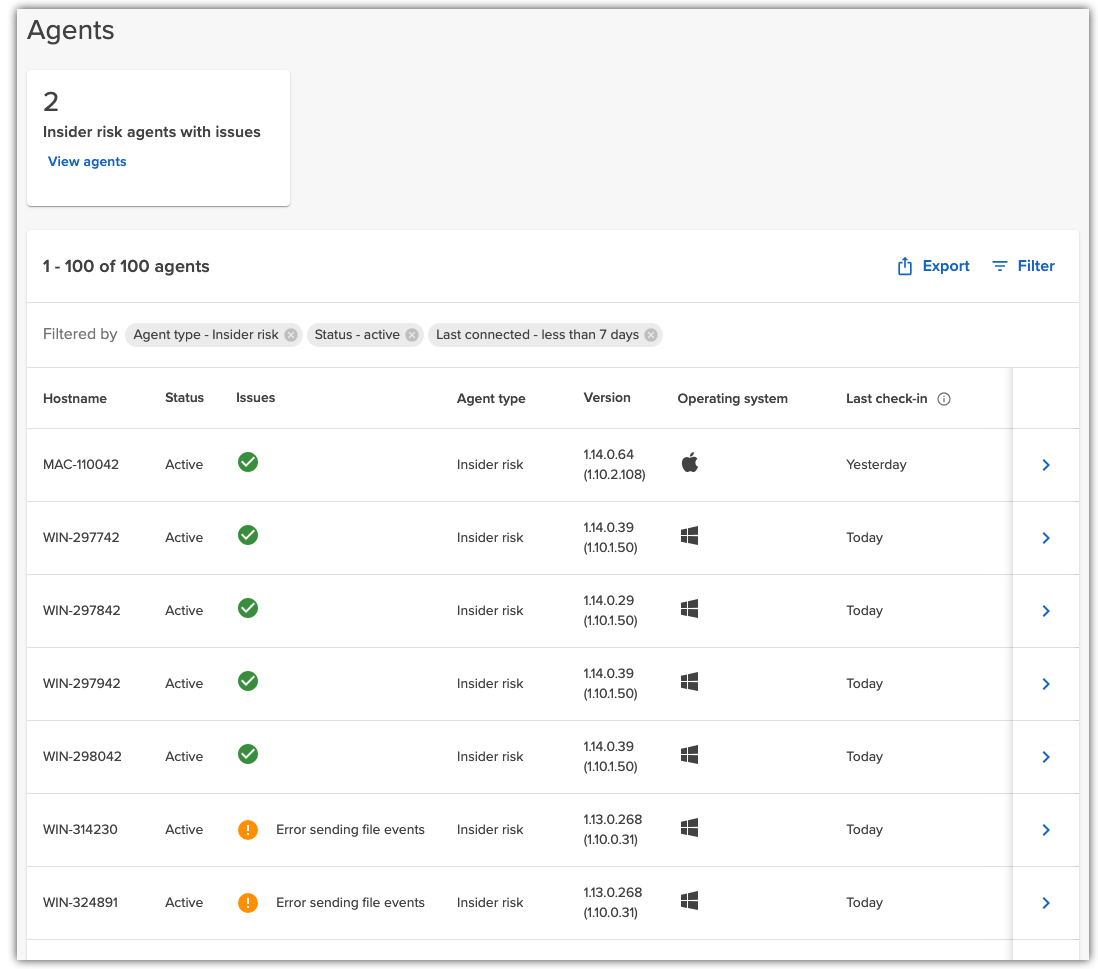Click orange warning icon for WIN-324891
The width and height of the screenshot is (1098, 969).
(x=248, y=902)
